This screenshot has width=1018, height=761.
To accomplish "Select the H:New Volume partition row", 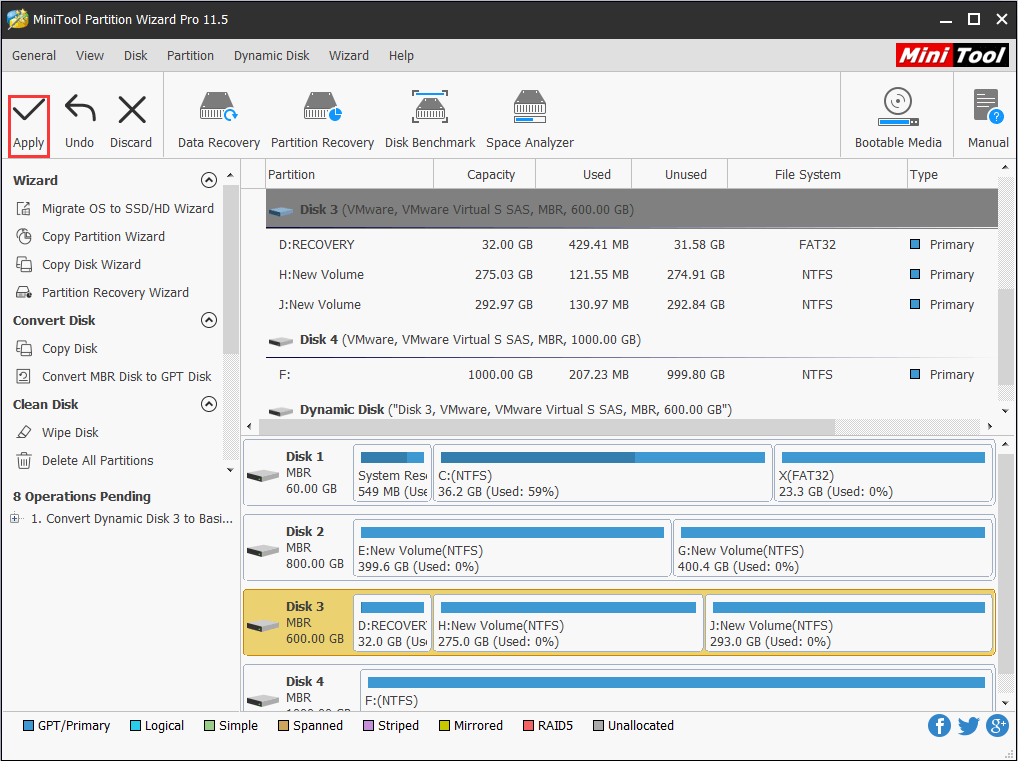I will point(632,275).
